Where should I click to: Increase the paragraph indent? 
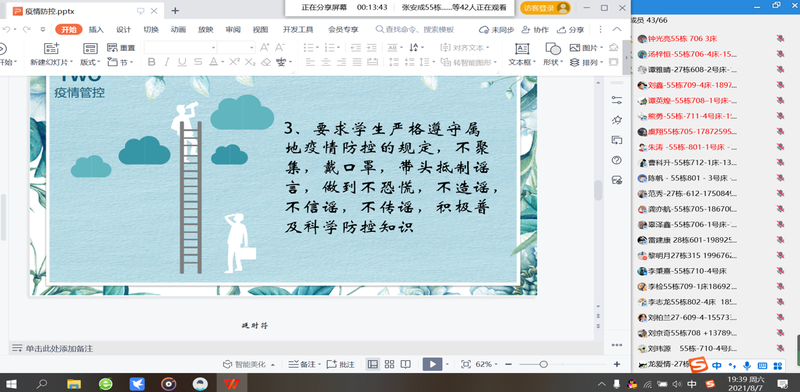(372, 47)
